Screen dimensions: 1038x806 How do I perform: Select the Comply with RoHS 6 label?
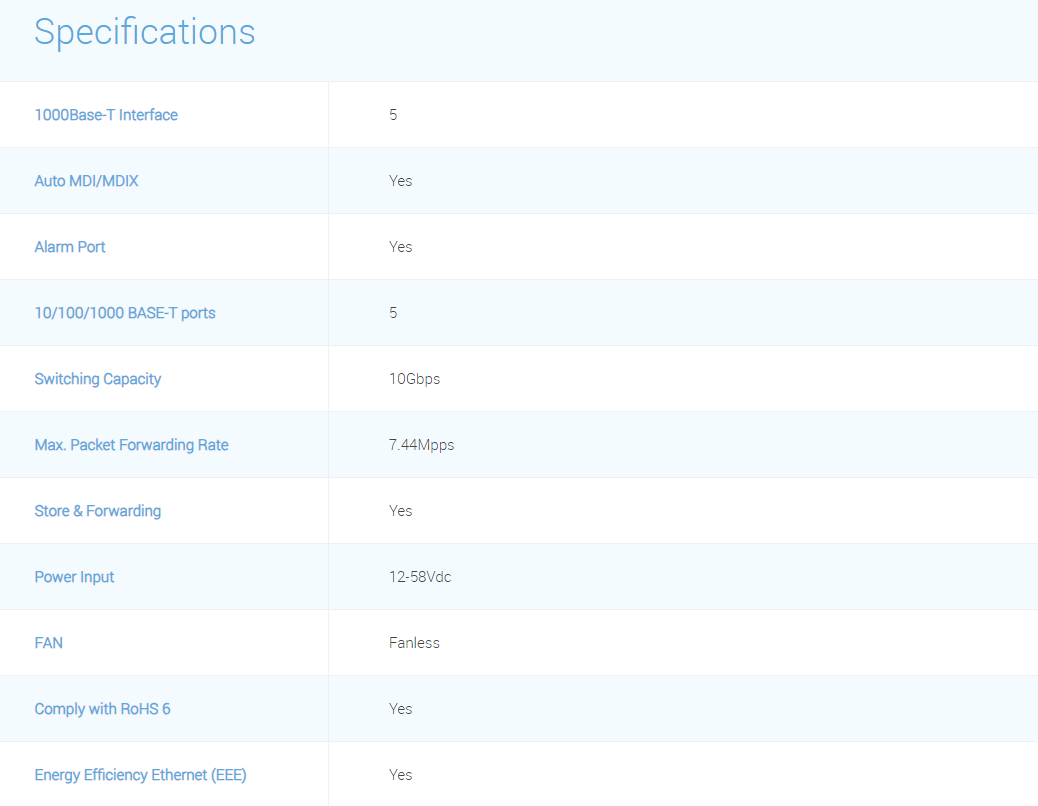tap(102, 709)
